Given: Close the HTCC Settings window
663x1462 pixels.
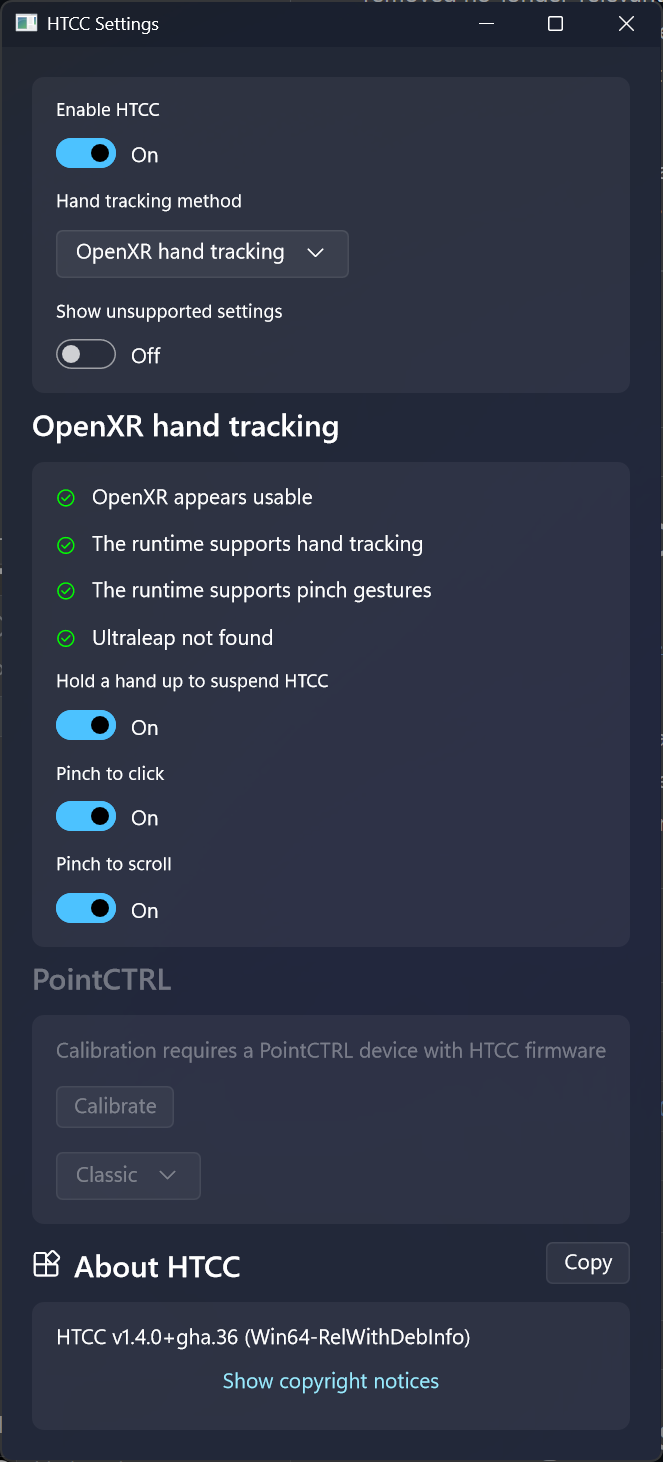Looking at the screenshot, I should click(627, 23).
